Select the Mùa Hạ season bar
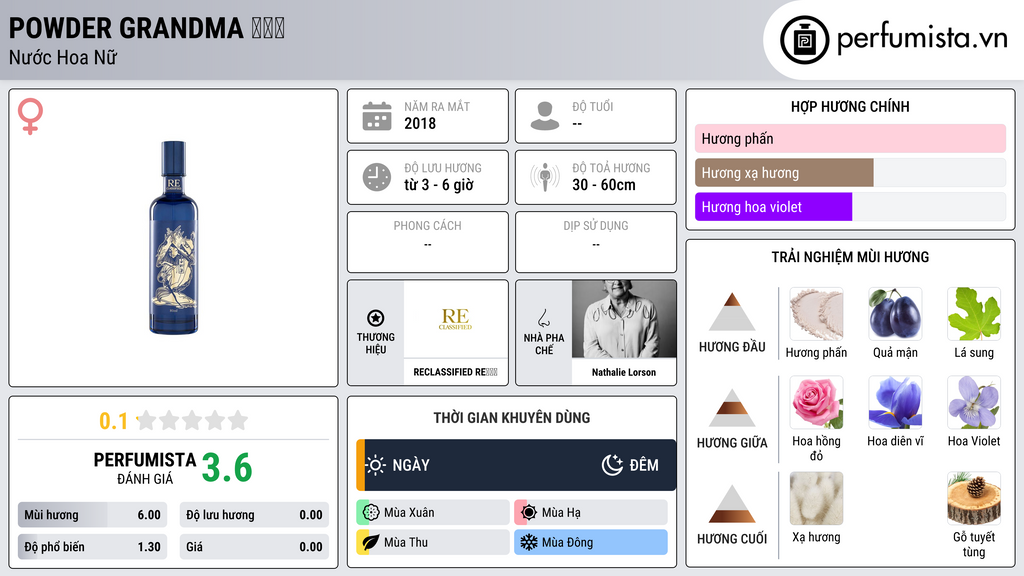The width and height of the screenshot is (1024, 576). tap(591, 513)
